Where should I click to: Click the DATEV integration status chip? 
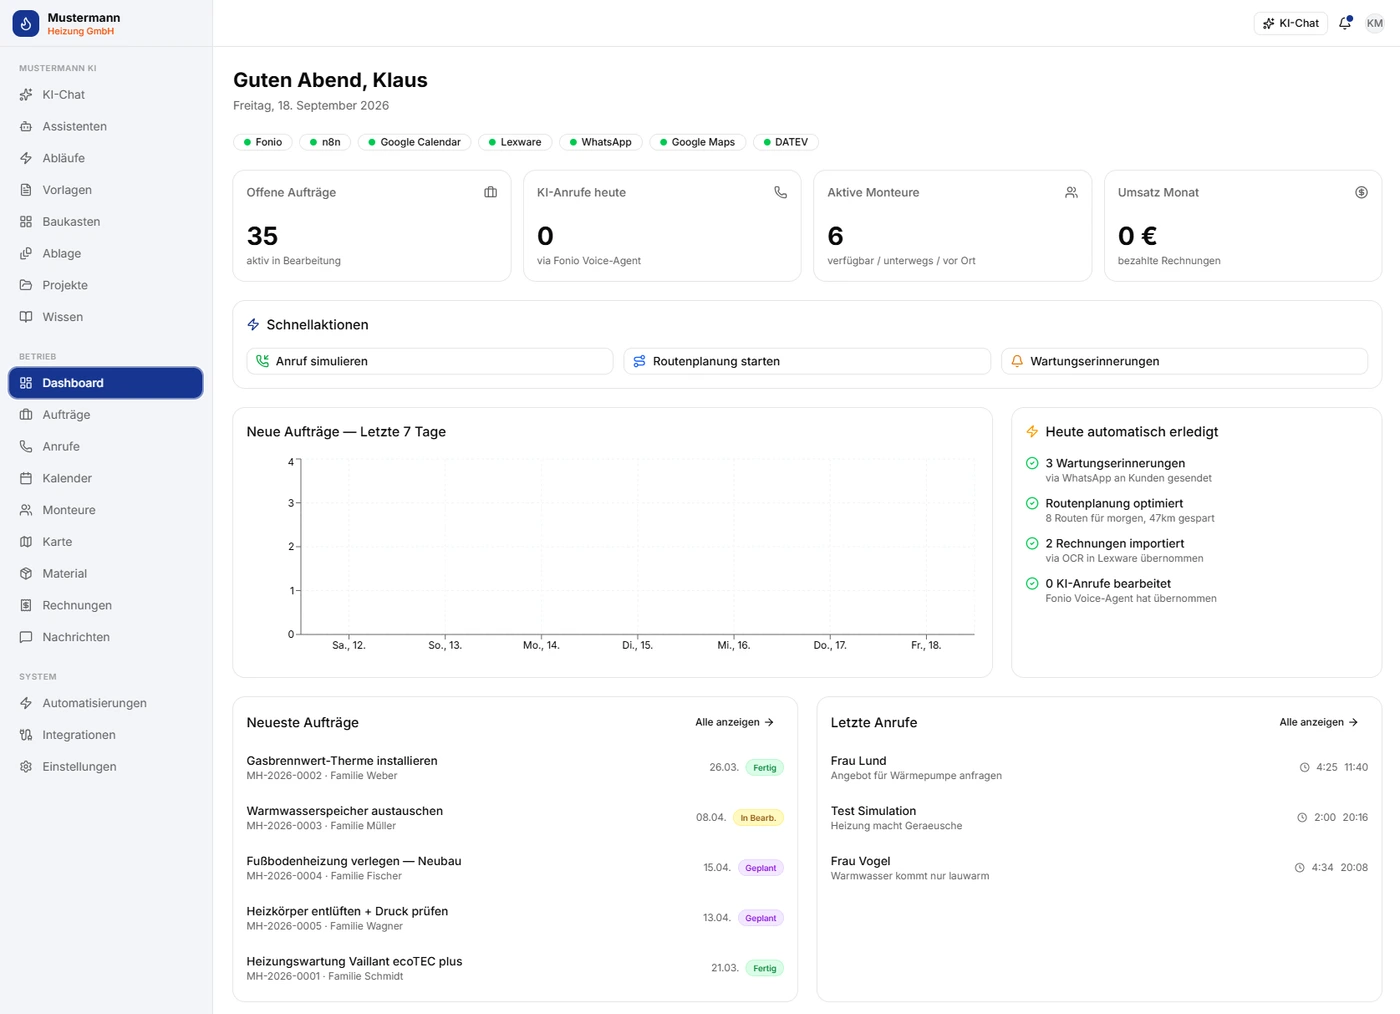click(786, 142)
